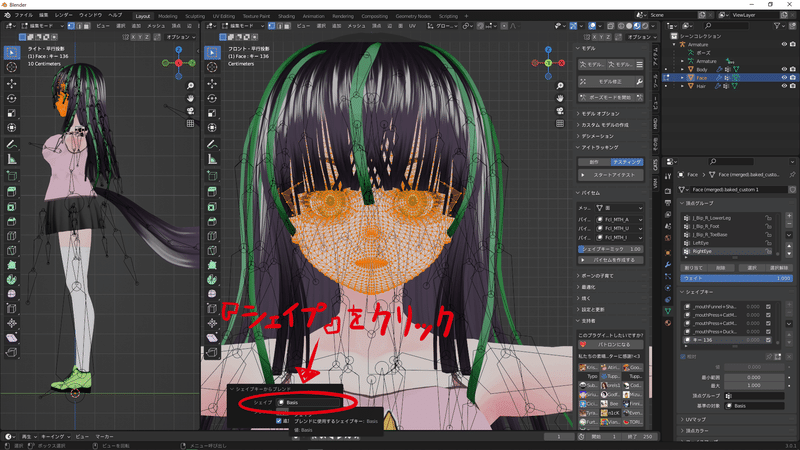Collapse バイセム panel
Viewport: 800px width, 450px height.
point(591,193)
